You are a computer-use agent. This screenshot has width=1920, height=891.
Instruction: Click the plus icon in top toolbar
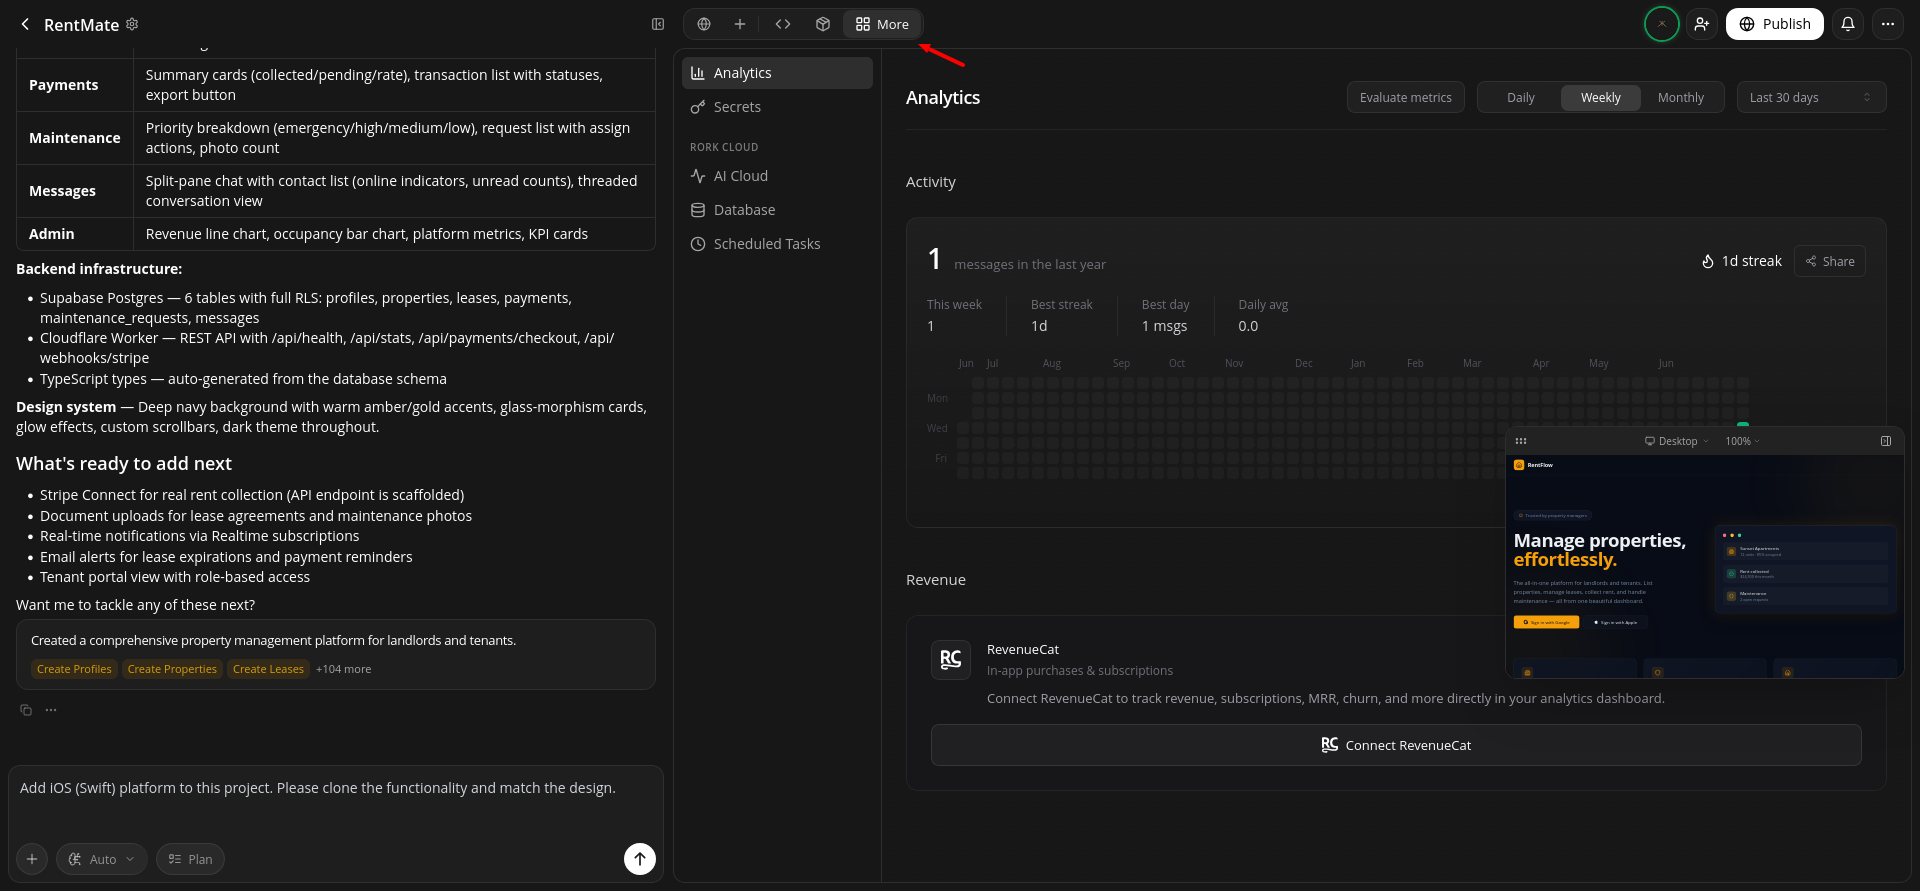(740, 24)
